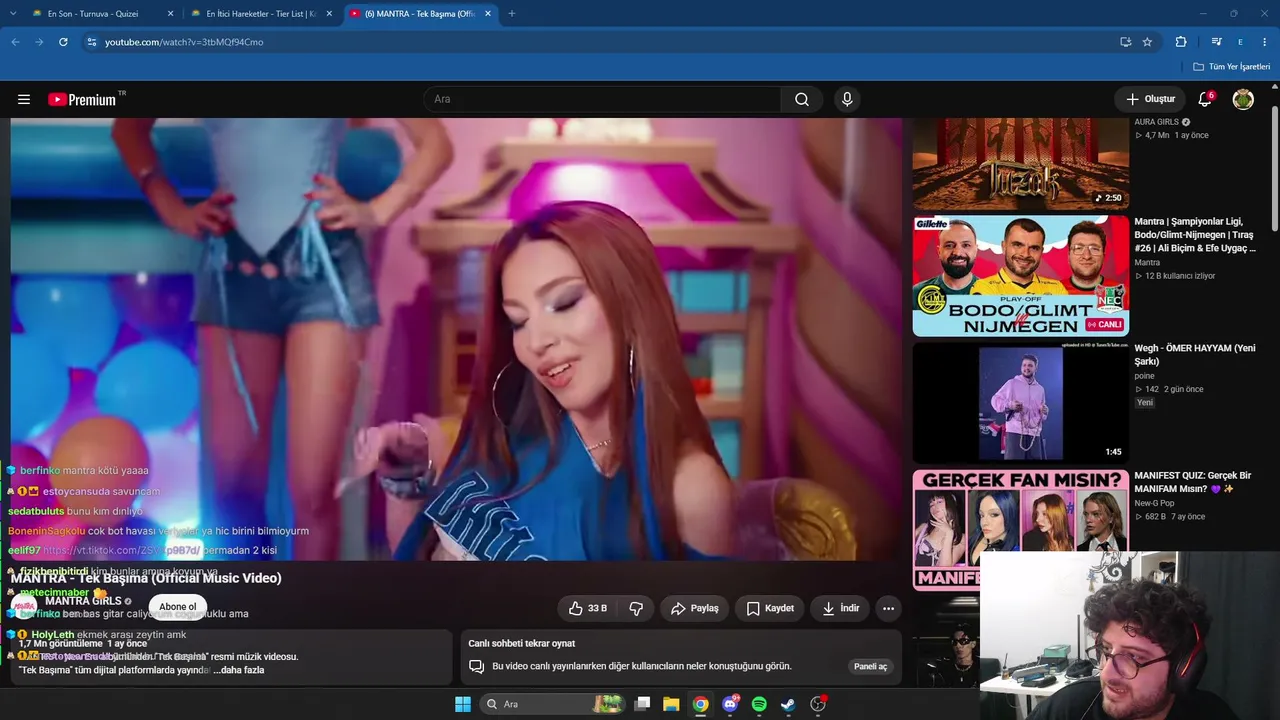1280x720 pixels.
Task: Dislike the video with the thumbs-down
Action: [x=636, y=608]
